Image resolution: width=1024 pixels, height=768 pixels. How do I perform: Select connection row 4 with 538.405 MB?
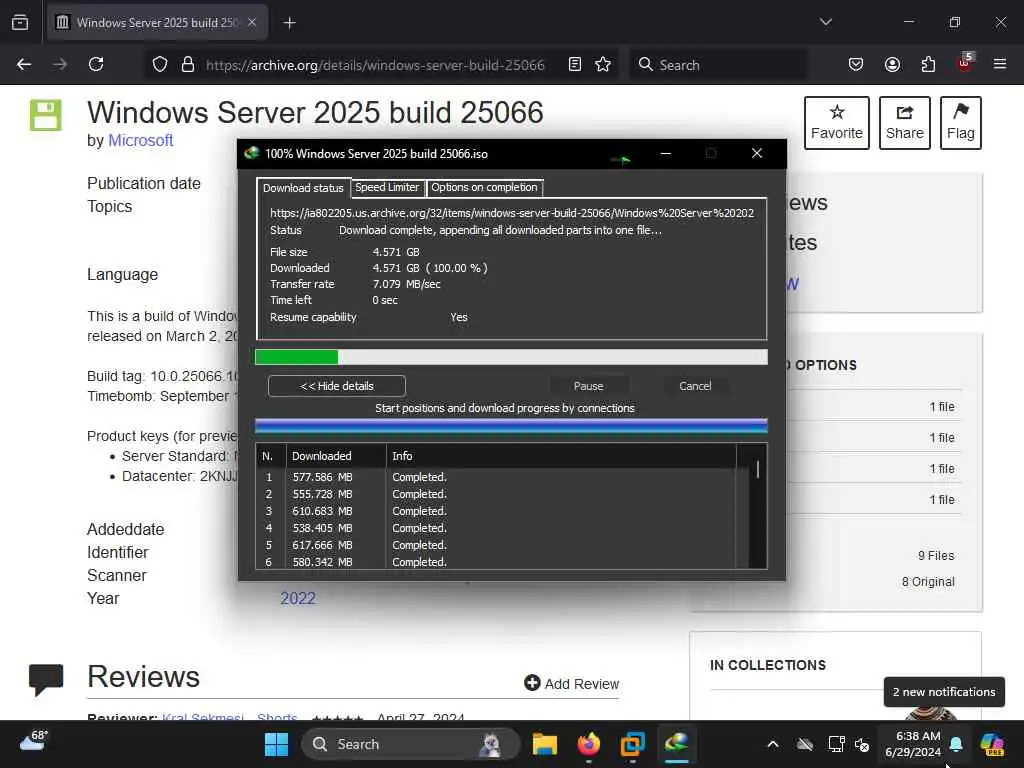pos(496,528)
